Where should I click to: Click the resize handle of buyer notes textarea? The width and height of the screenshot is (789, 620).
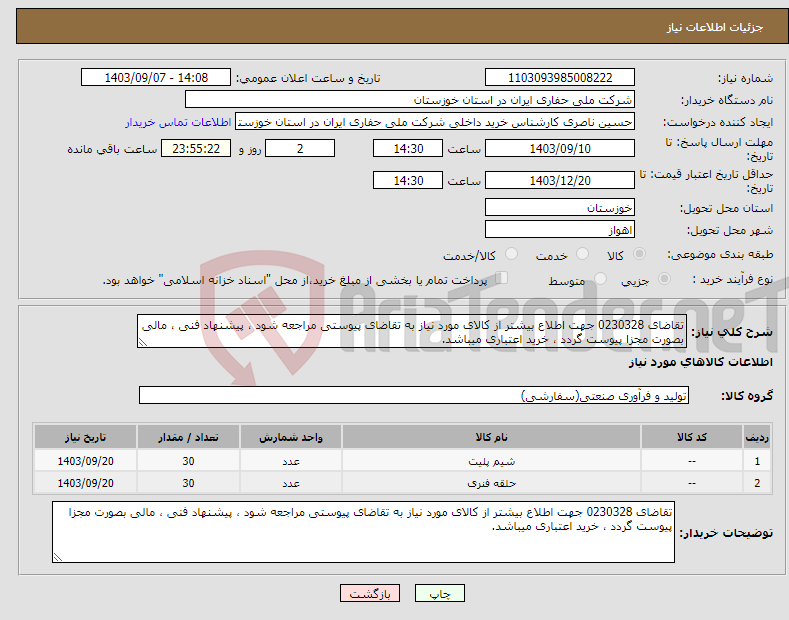pos(57,557)
